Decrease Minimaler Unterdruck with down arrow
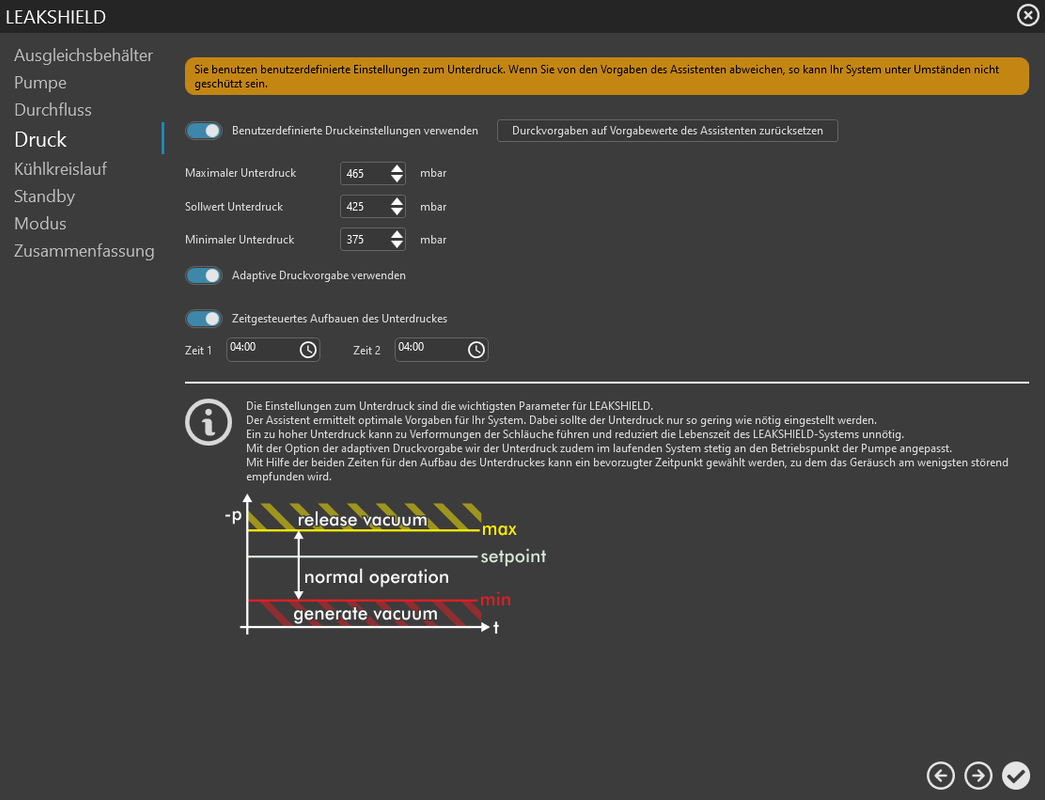Screen dimensions: 1045x800 [x=397, y=244]
